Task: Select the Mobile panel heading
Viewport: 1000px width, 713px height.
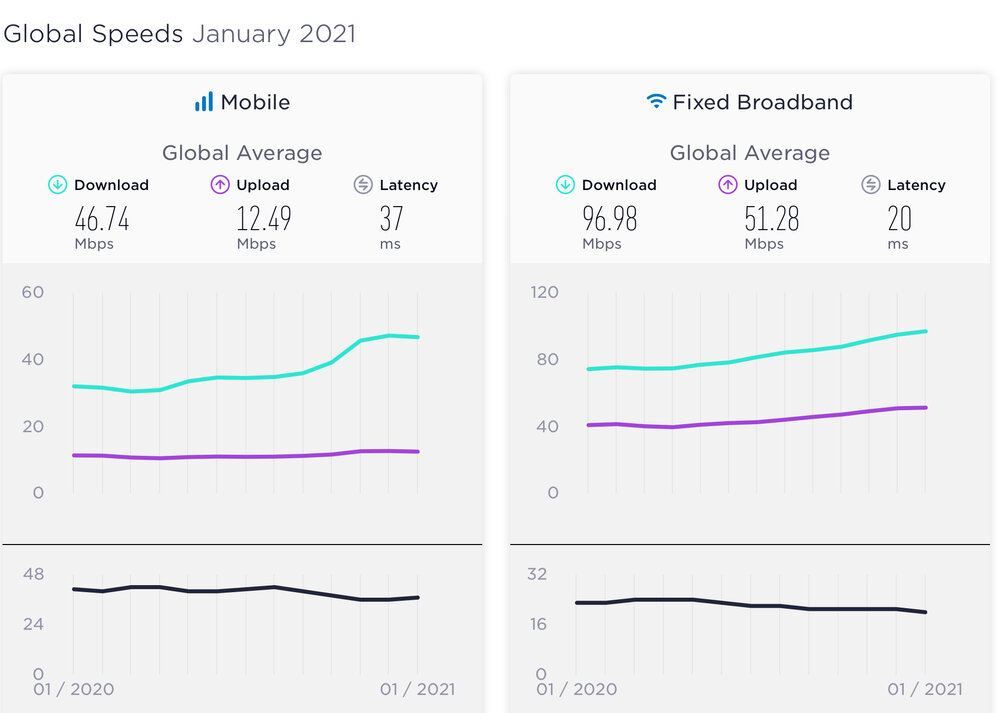Action: 255,102
